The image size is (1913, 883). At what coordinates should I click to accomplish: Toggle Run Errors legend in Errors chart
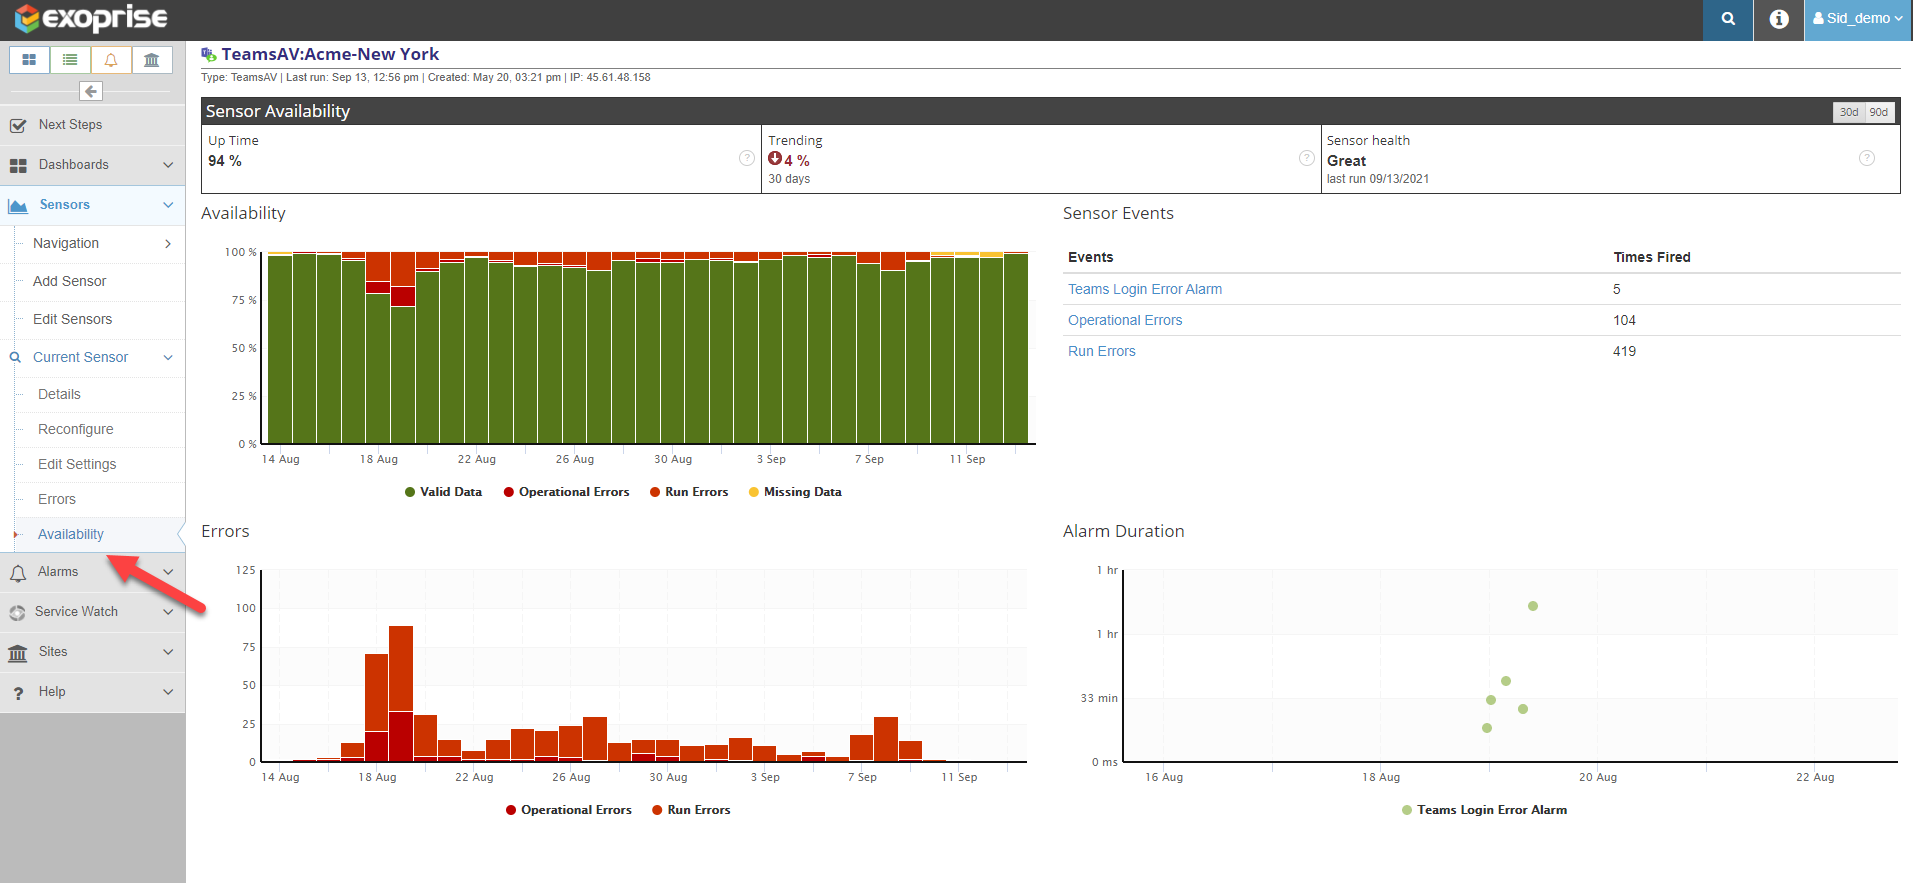(x=691, y=810)
